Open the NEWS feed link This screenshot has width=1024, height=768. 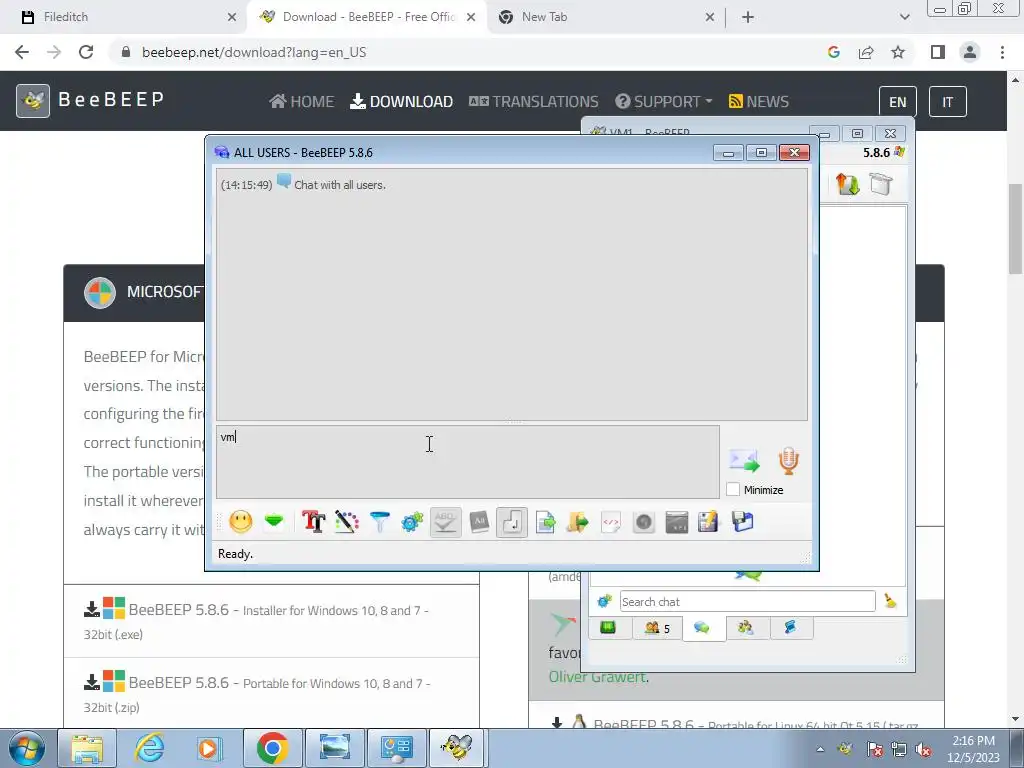758,101
